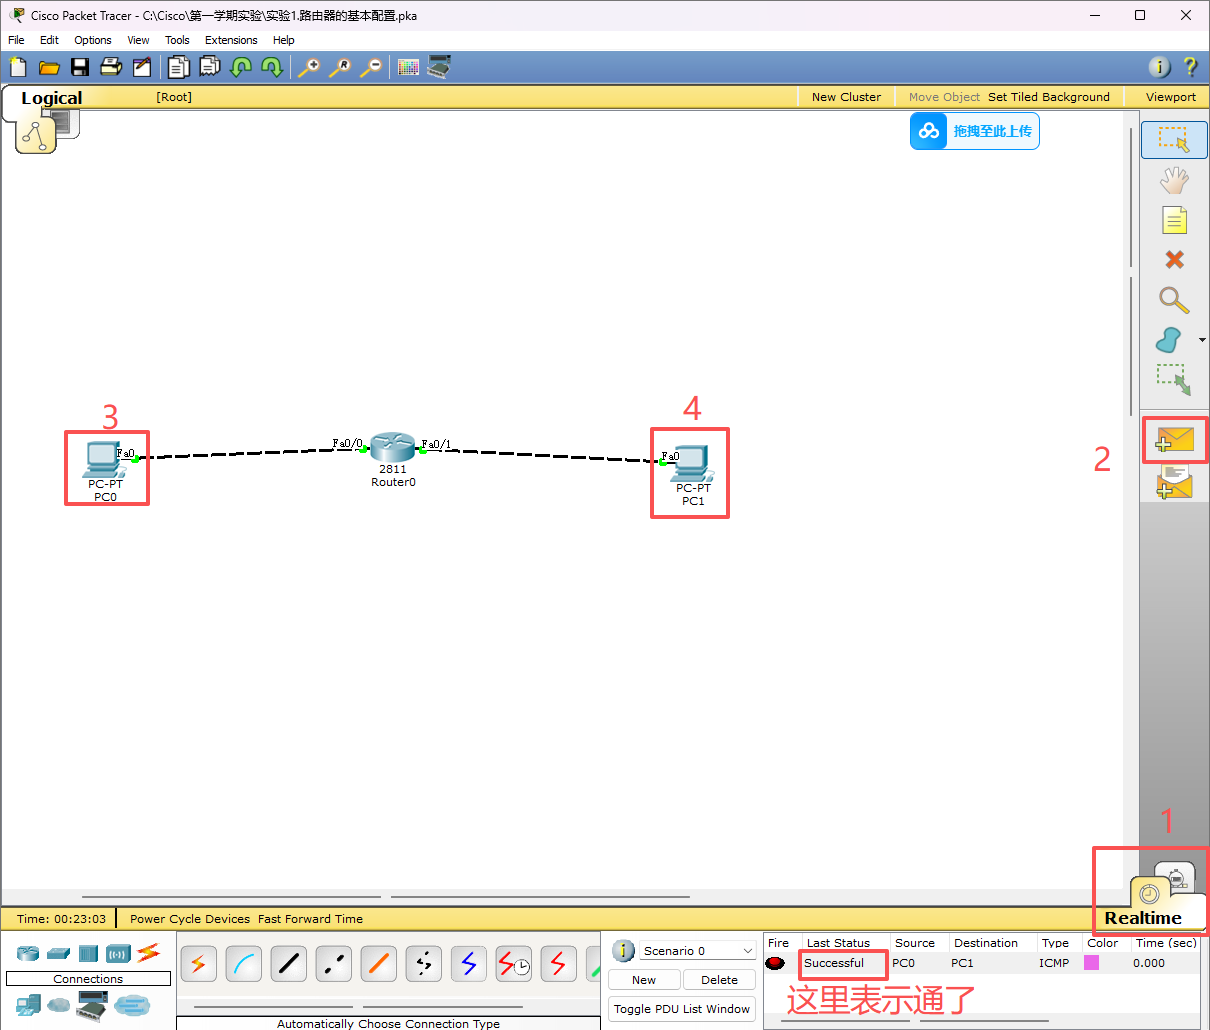Image resolution: width=1210 pixels, height=1030 pixels.
Task: Reset zoom with magnifier R icon
Action: (x=340, y=67)
